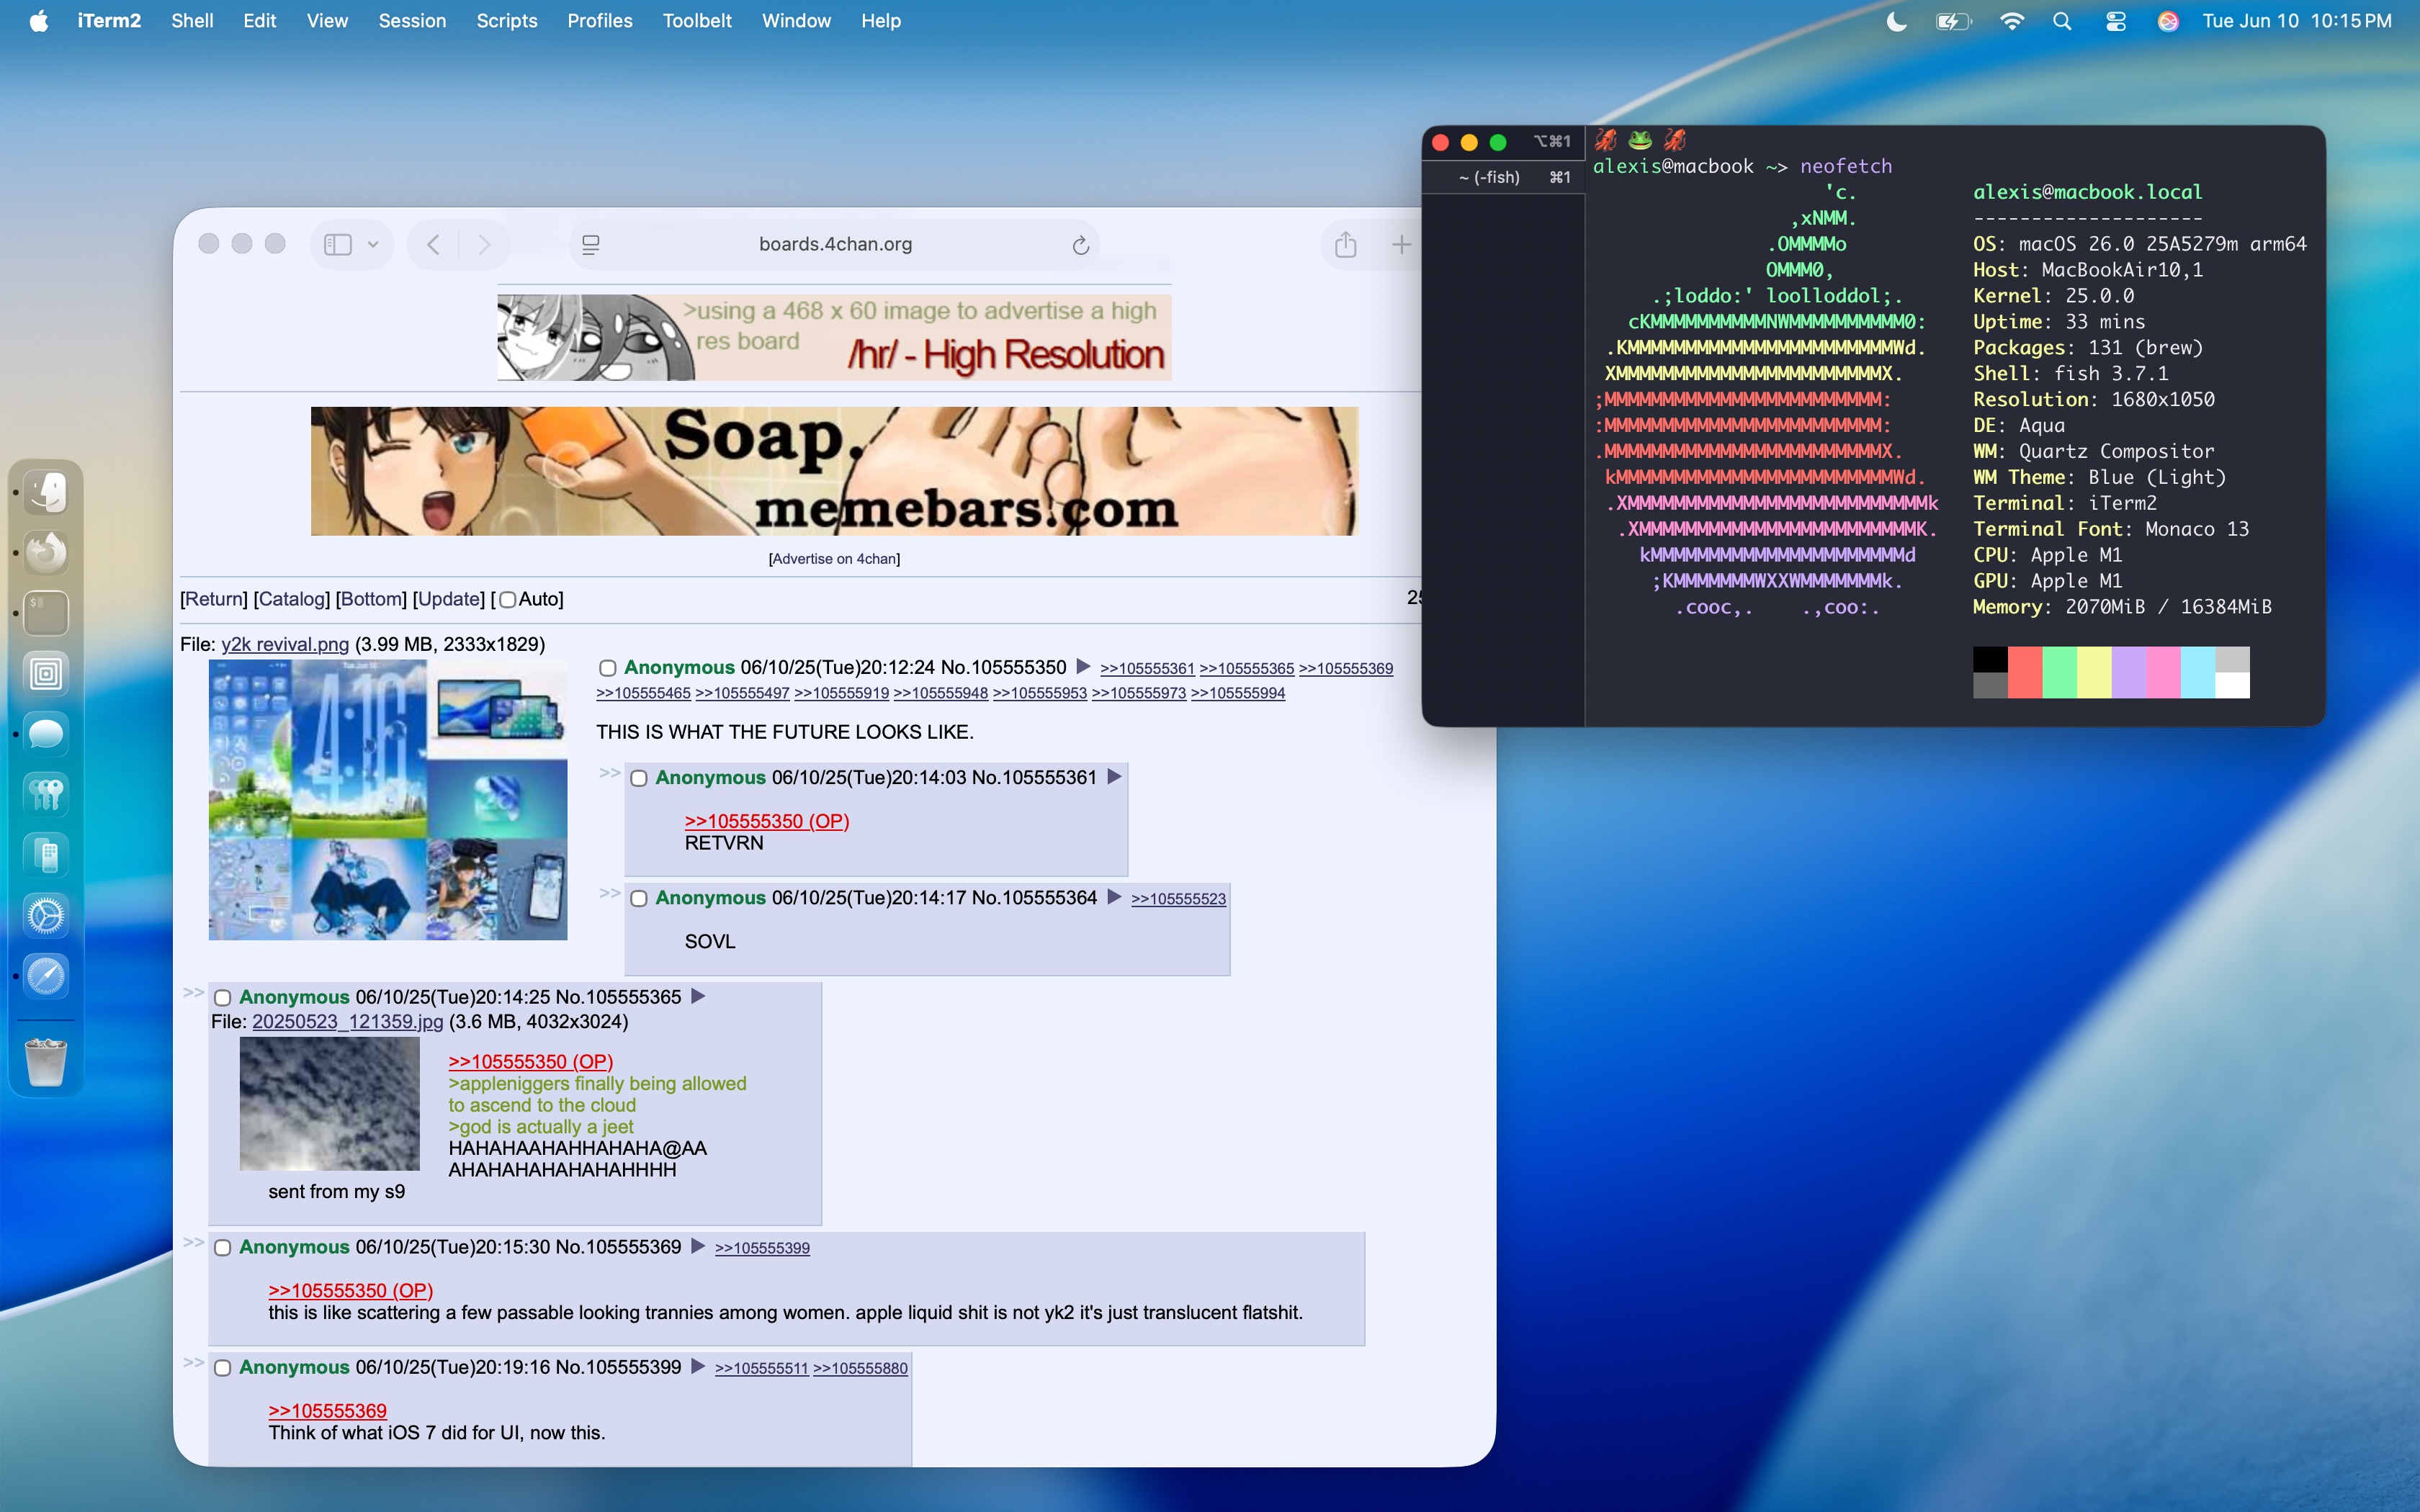
Task: Open the 20250523_121359.jpg file link
Action: 347,1021
